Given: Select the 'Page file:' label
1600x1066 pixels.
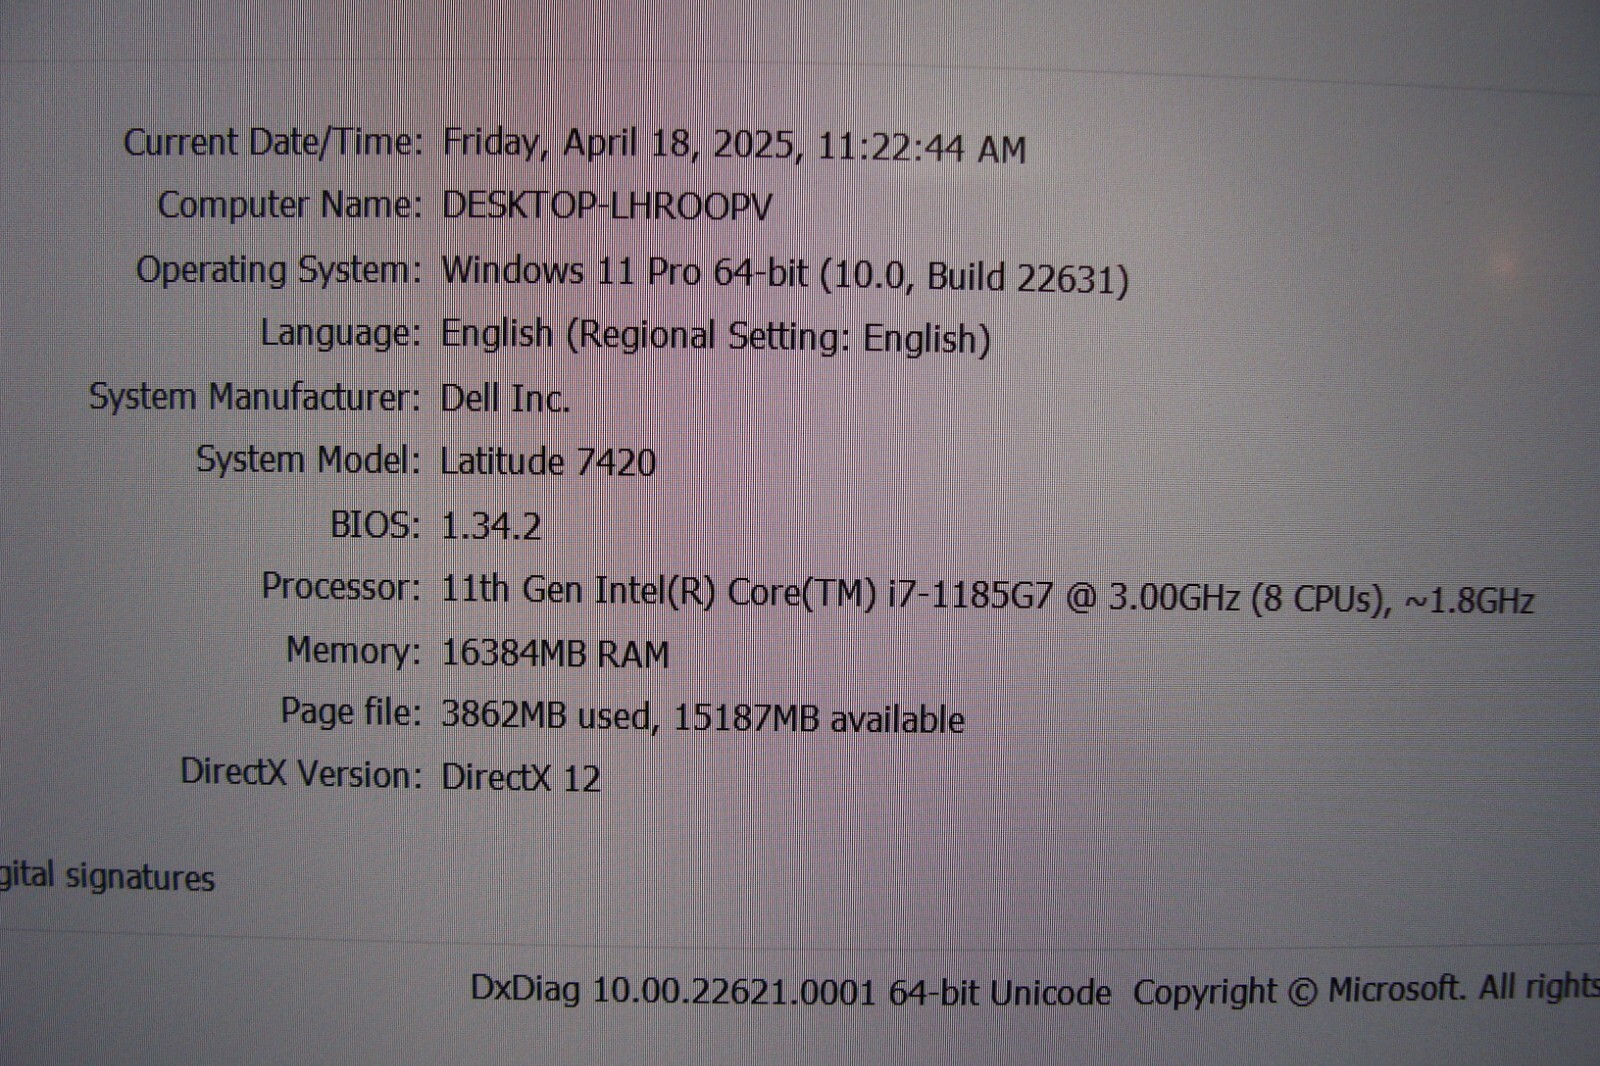Looking at the screenshot, I should tap(352, 712).
